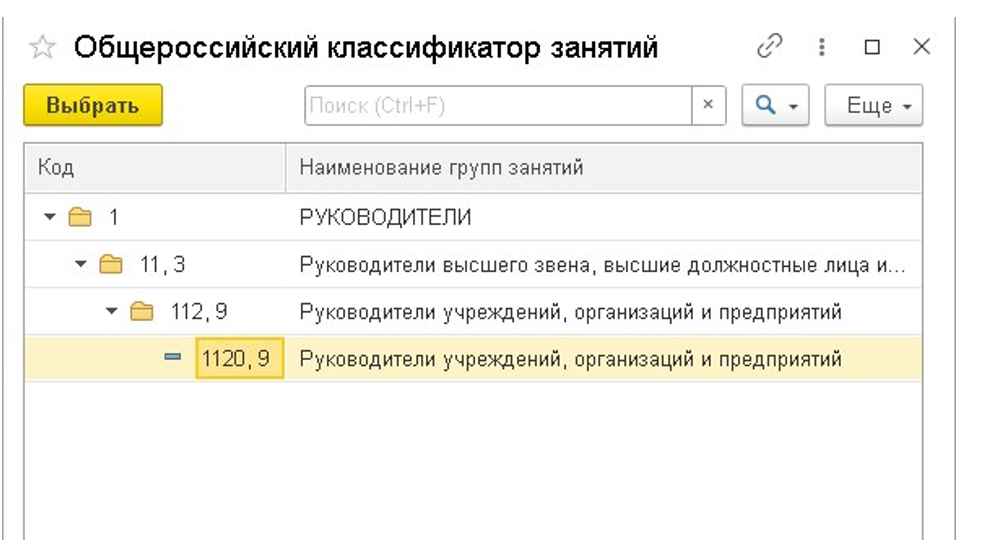Collapse the group with code 1
This screenshot has width=981, height=558.
coord(50,218)
